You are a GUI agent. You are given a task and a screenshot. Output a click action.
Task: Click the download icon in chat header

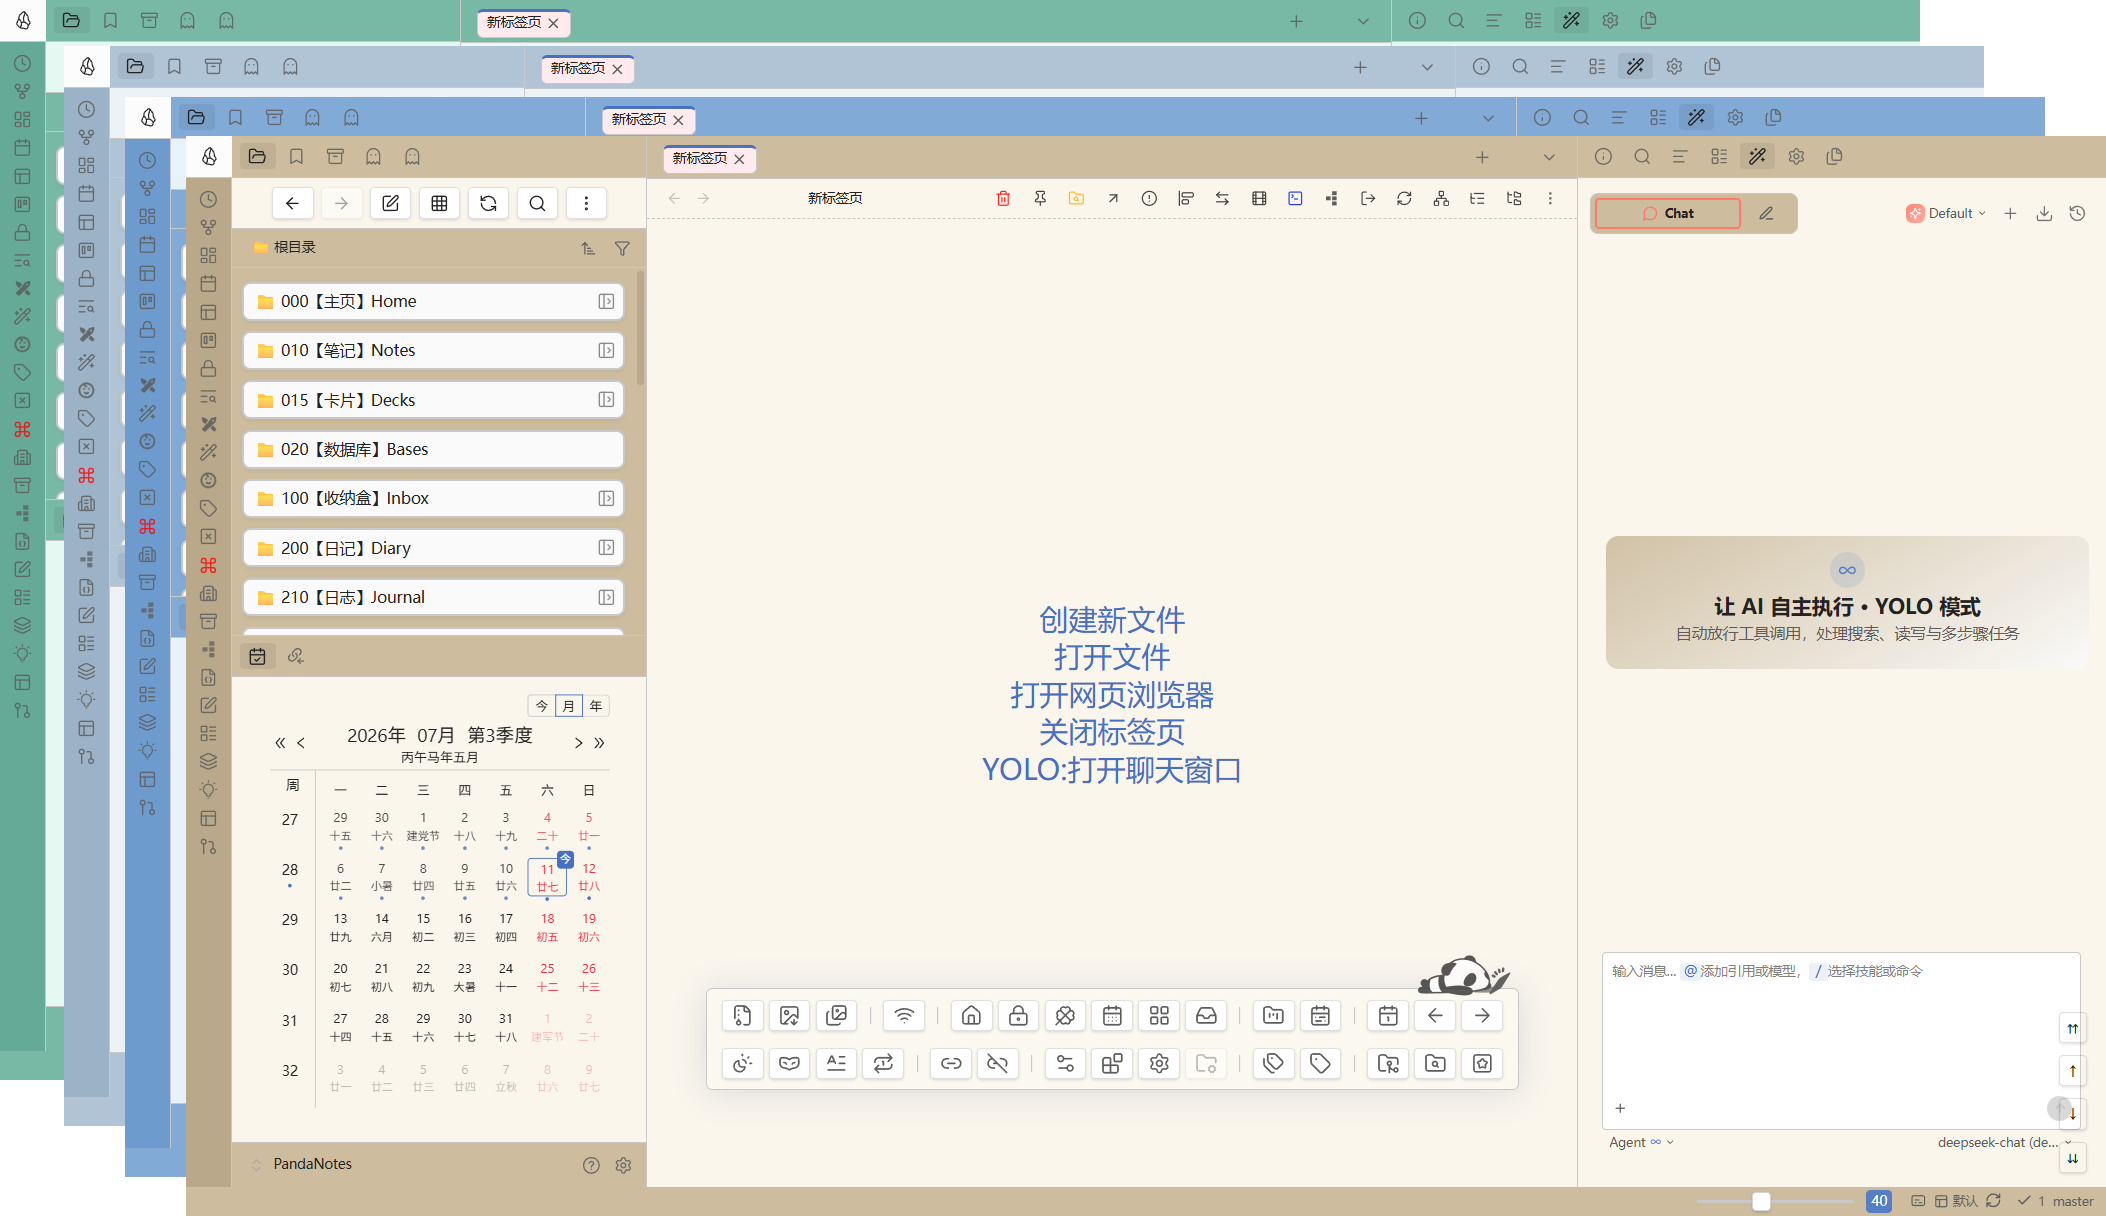tap(2044, 213)
